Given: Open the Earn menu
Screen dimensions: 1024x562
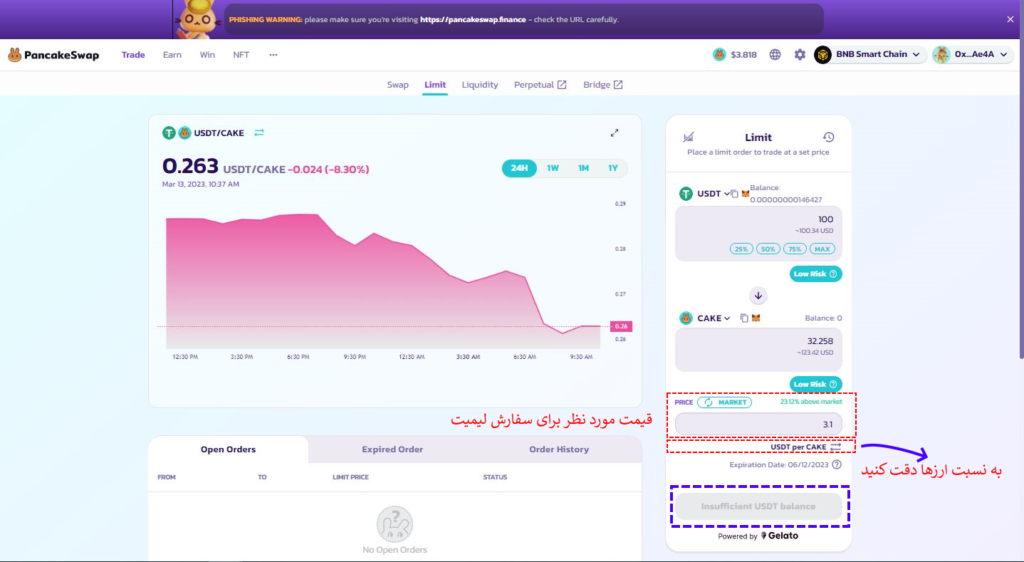Looking at the screenshot, I should coord(172,55).
